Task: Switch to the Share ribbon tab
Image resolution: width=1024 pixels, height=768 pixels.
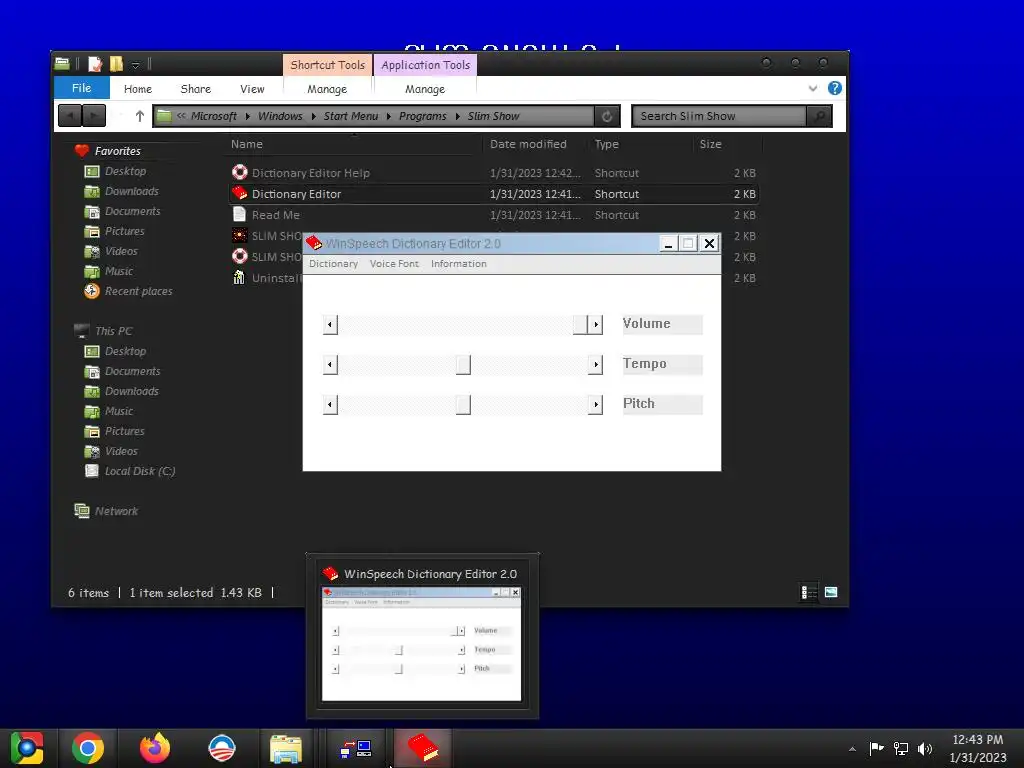Action: tap(195, 89)
